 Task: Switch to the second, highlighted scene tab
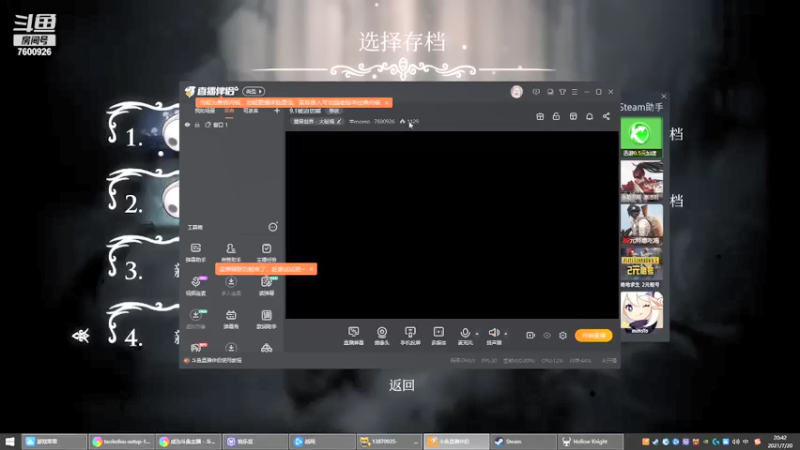tap(229, 111)
